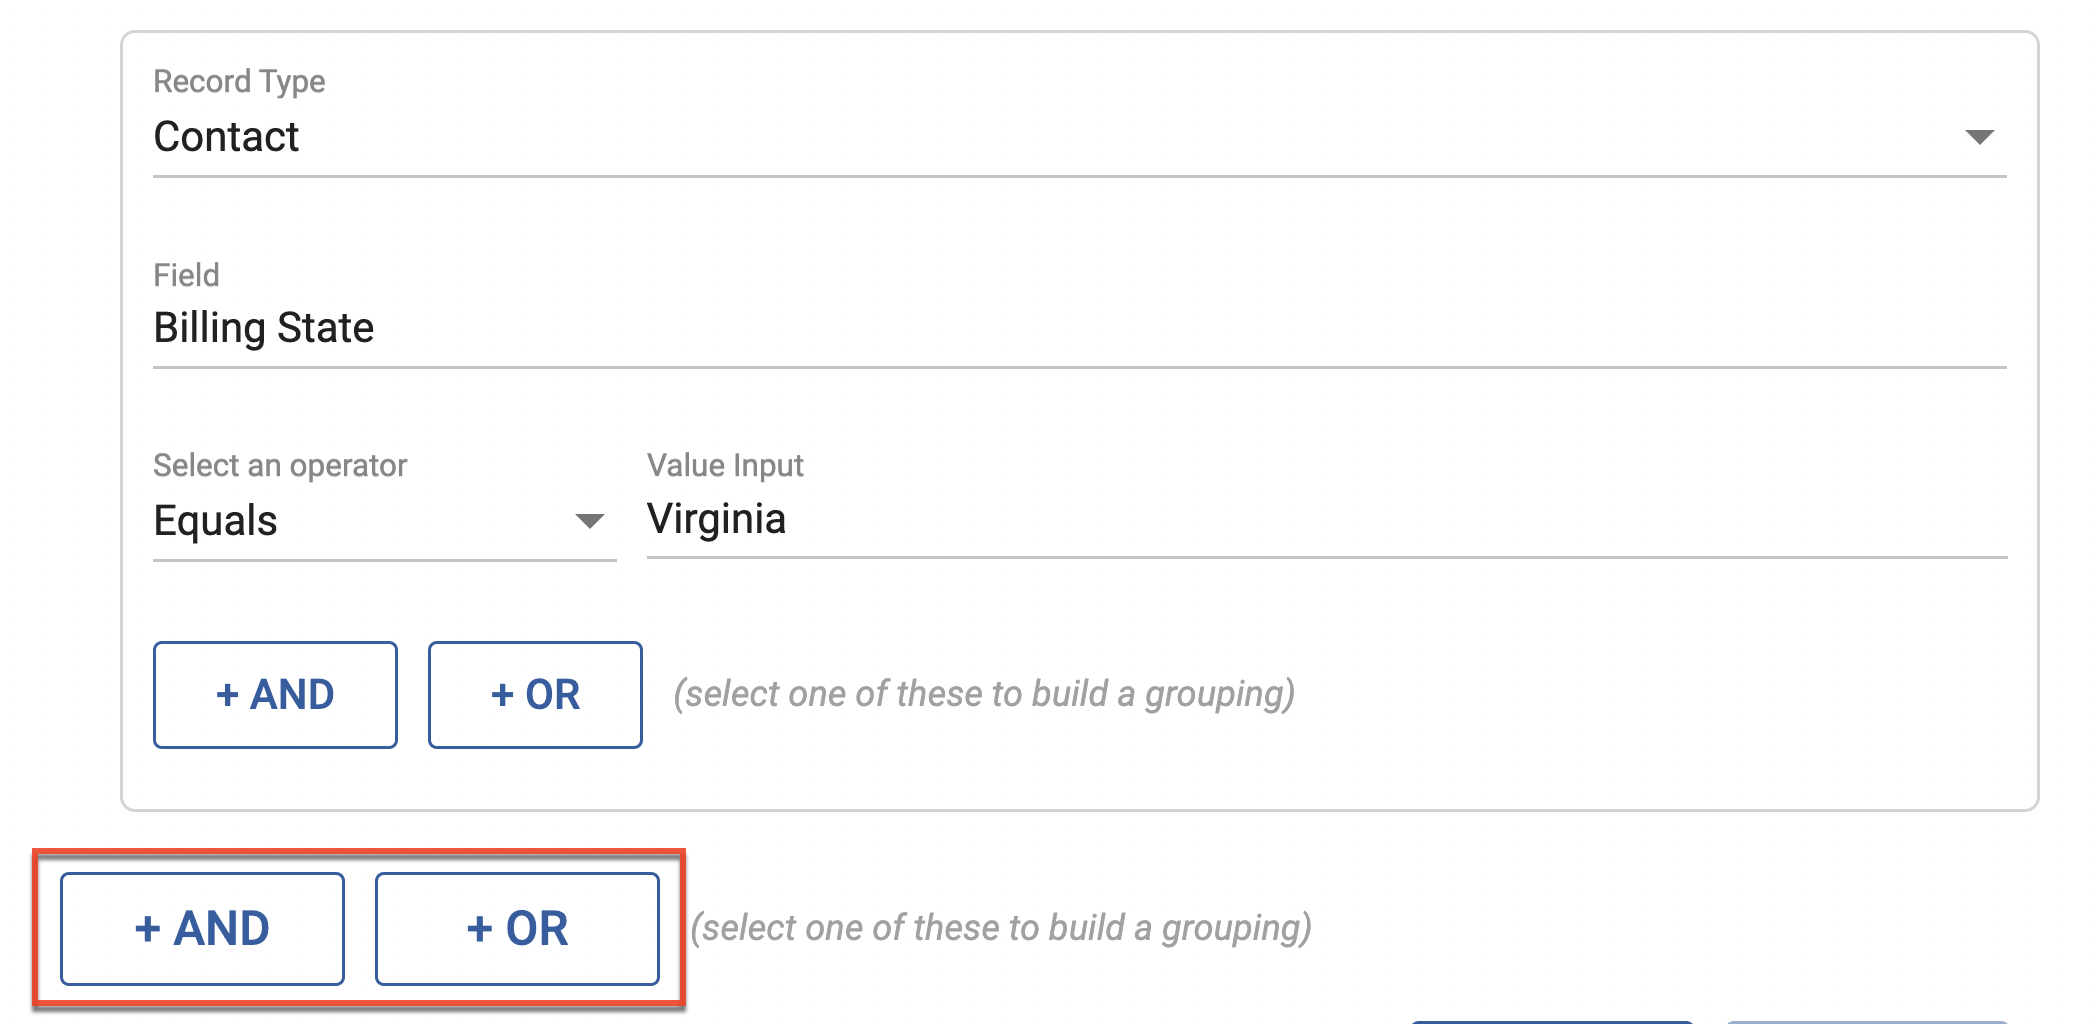Click the plus sign on the highlighted outer OR button
Viewport: 2096px width, 1024px height.
(479, 929)
